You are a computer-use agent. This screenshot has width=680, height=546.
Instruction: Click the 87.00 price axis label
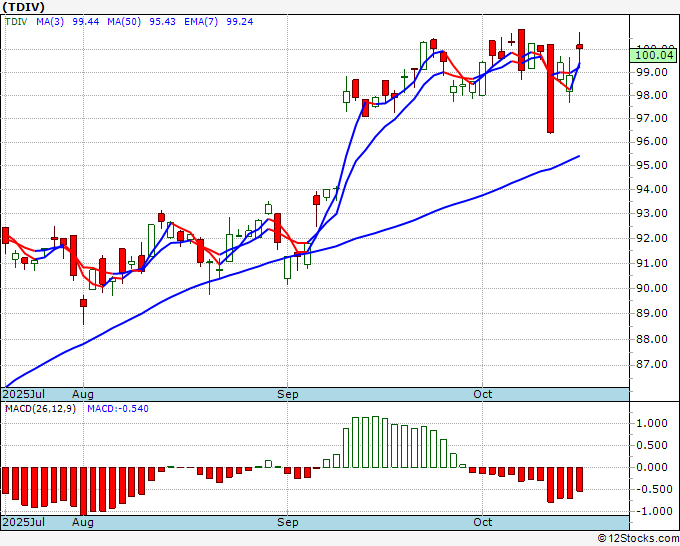point(651,364)
